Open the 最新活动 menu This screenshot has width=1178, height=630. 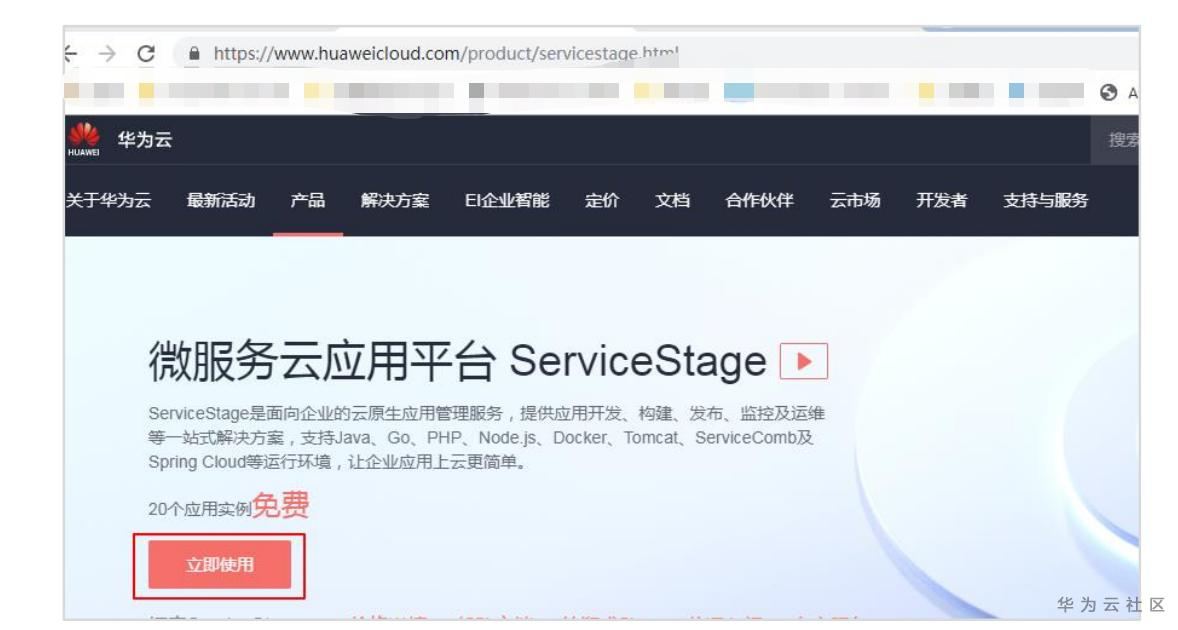[221, 200]
